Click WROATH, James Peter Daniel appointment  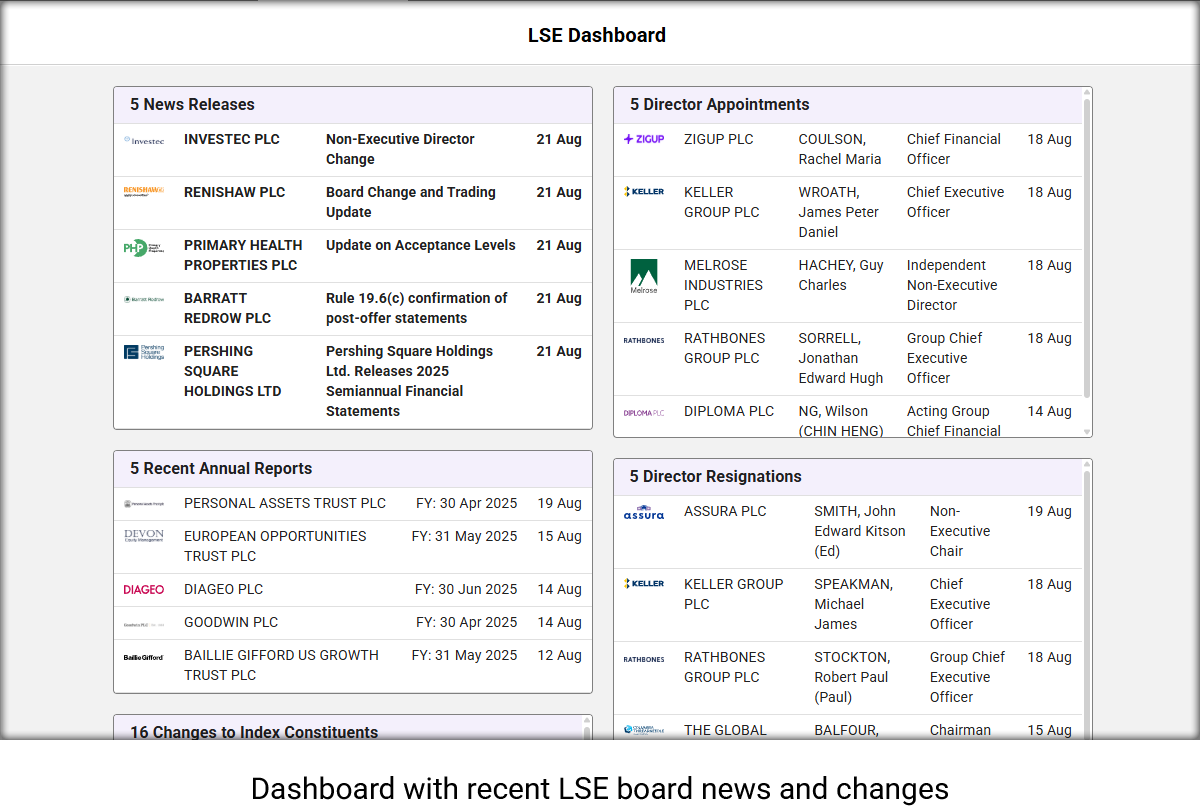coord(848,213)
